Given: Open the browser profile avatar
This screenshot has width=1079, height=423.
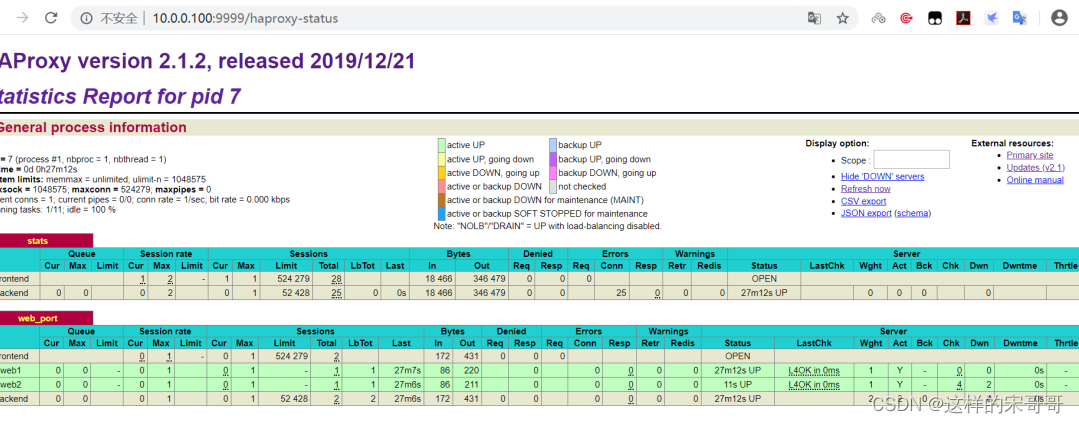Looking at the screenshot, I should [1059, 19].
